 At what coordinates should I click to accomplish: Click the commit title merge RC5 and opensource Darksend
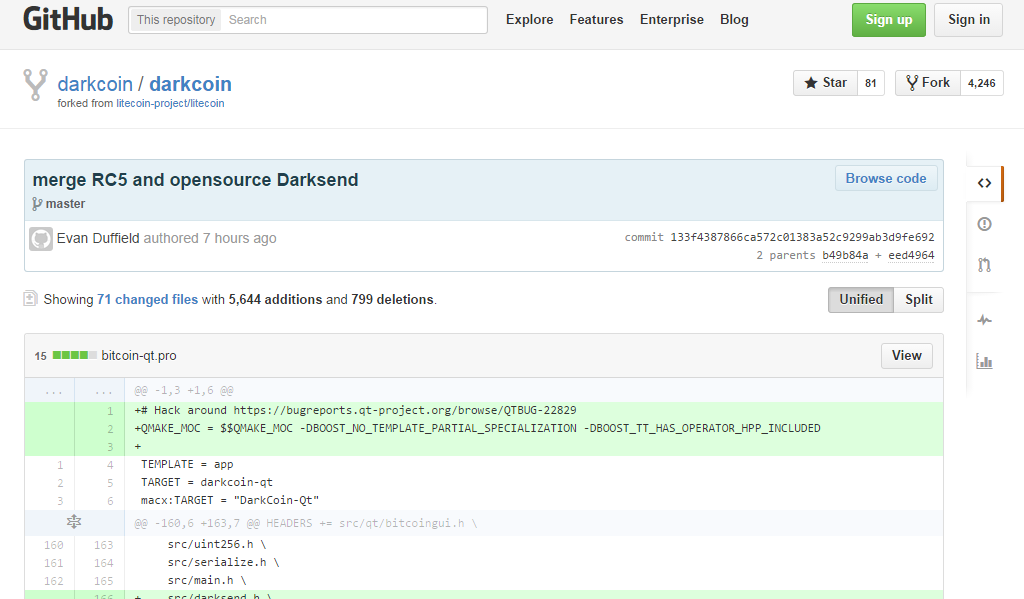(195, 180)
